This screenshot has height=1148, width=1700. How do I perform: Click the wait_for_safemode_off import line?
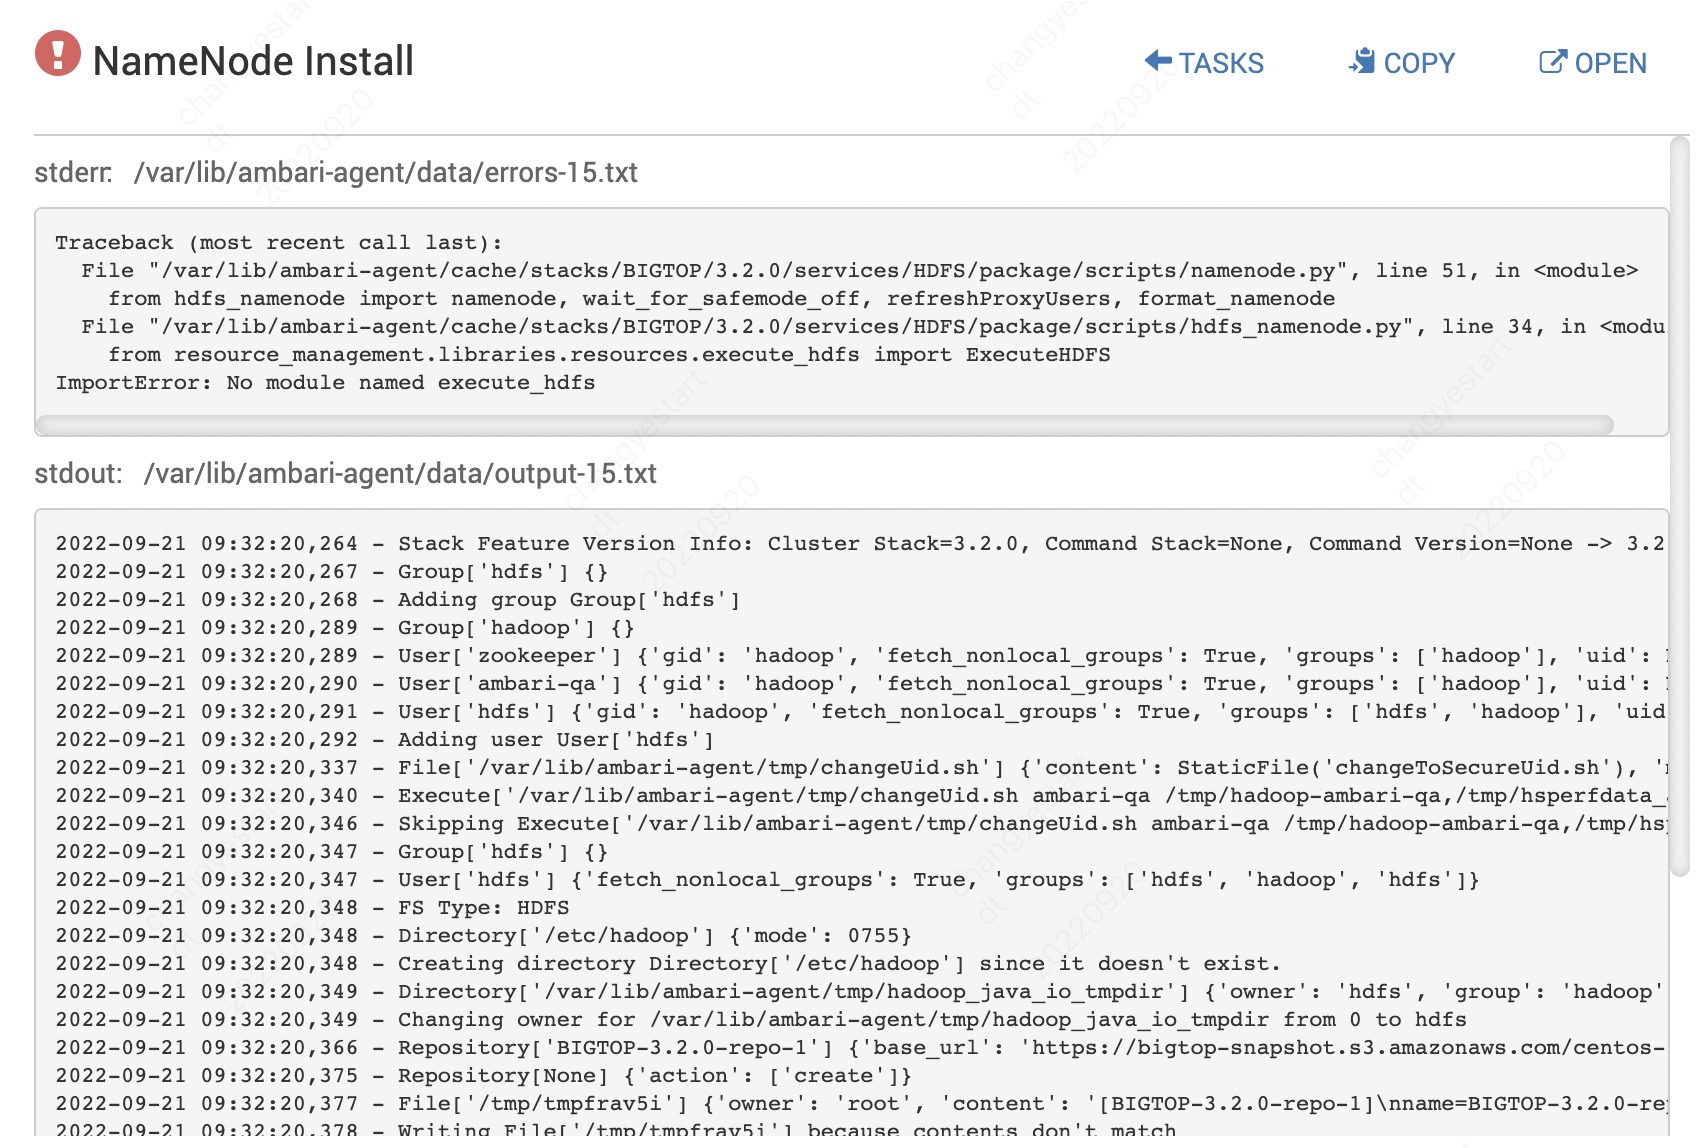(721, 299)
